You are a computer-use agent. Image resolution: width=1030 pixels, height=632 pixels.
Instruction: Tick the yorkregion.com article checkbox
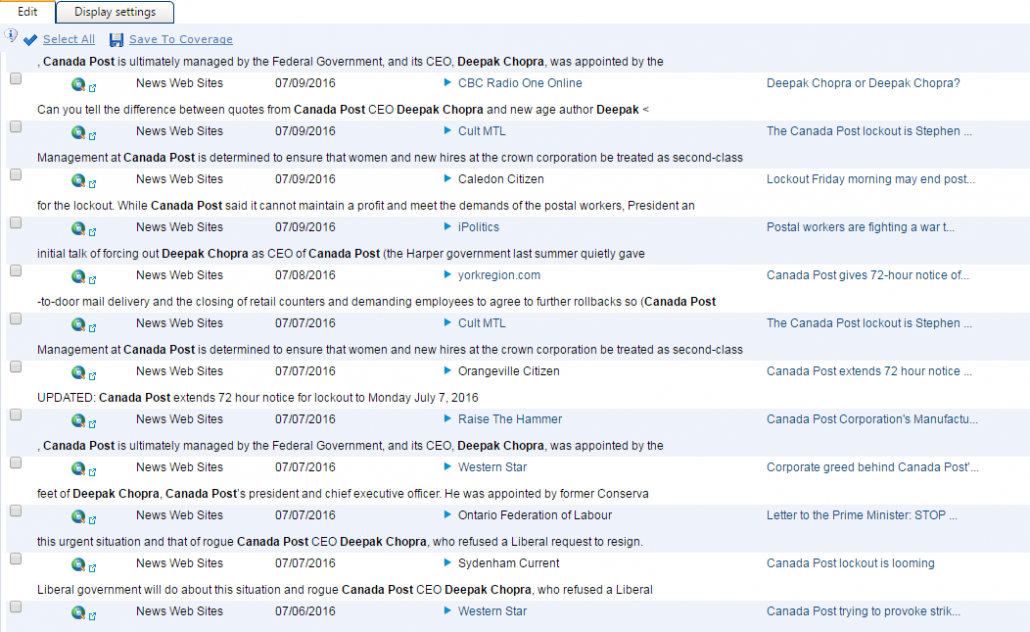click(x=16, y=271)
